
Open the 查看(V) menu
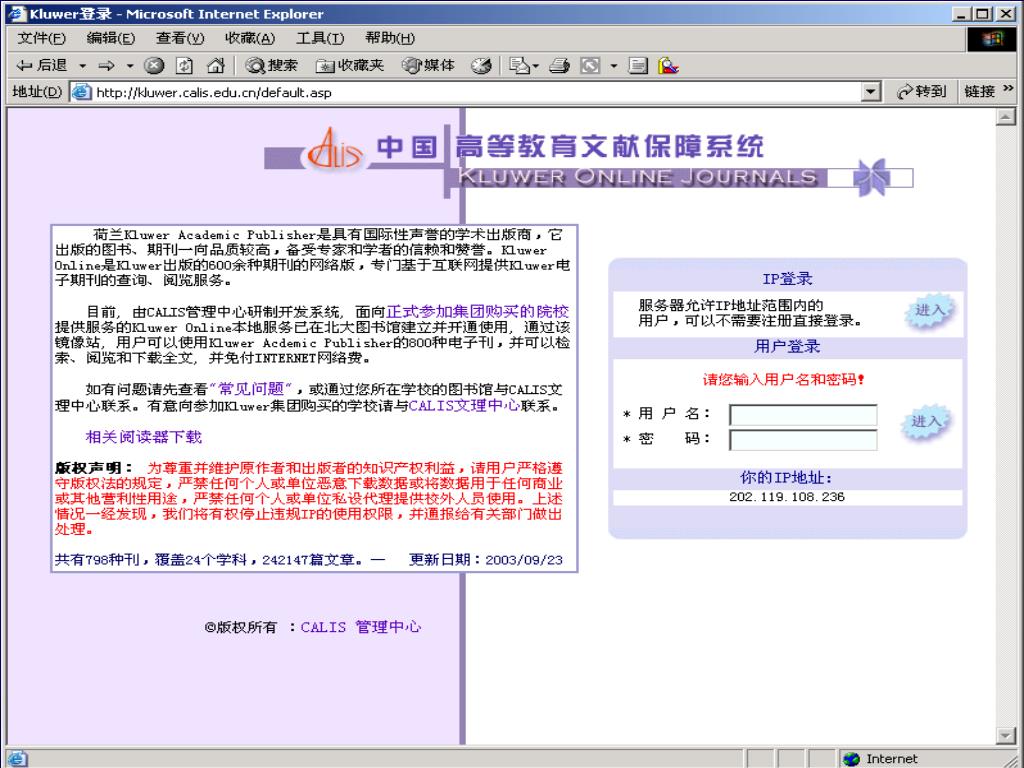tap(180, 38)
